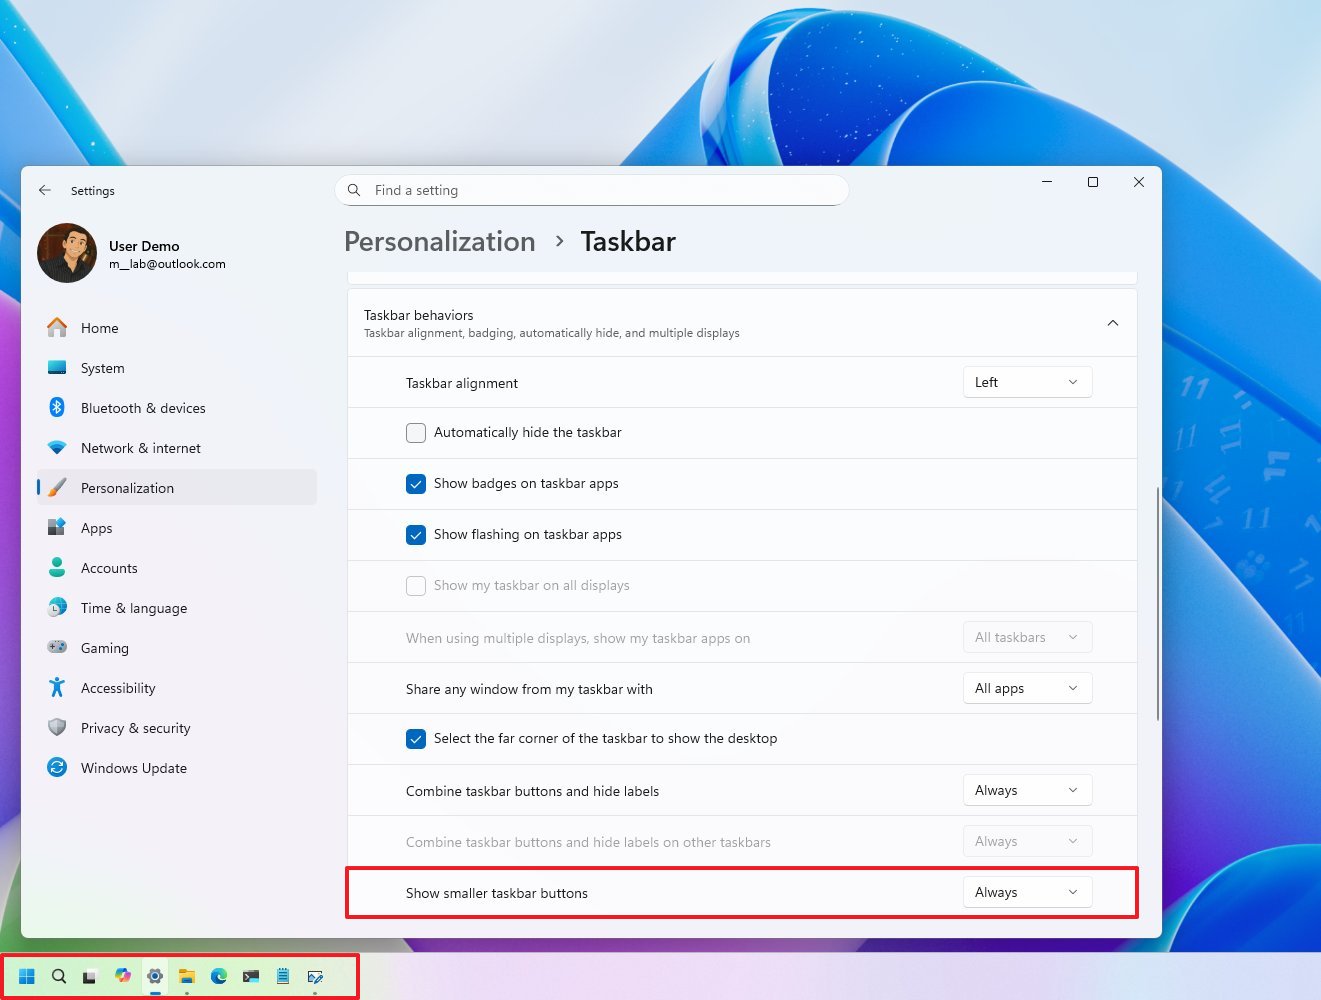Launch Microsoft Edge from the taskbar

219,976
